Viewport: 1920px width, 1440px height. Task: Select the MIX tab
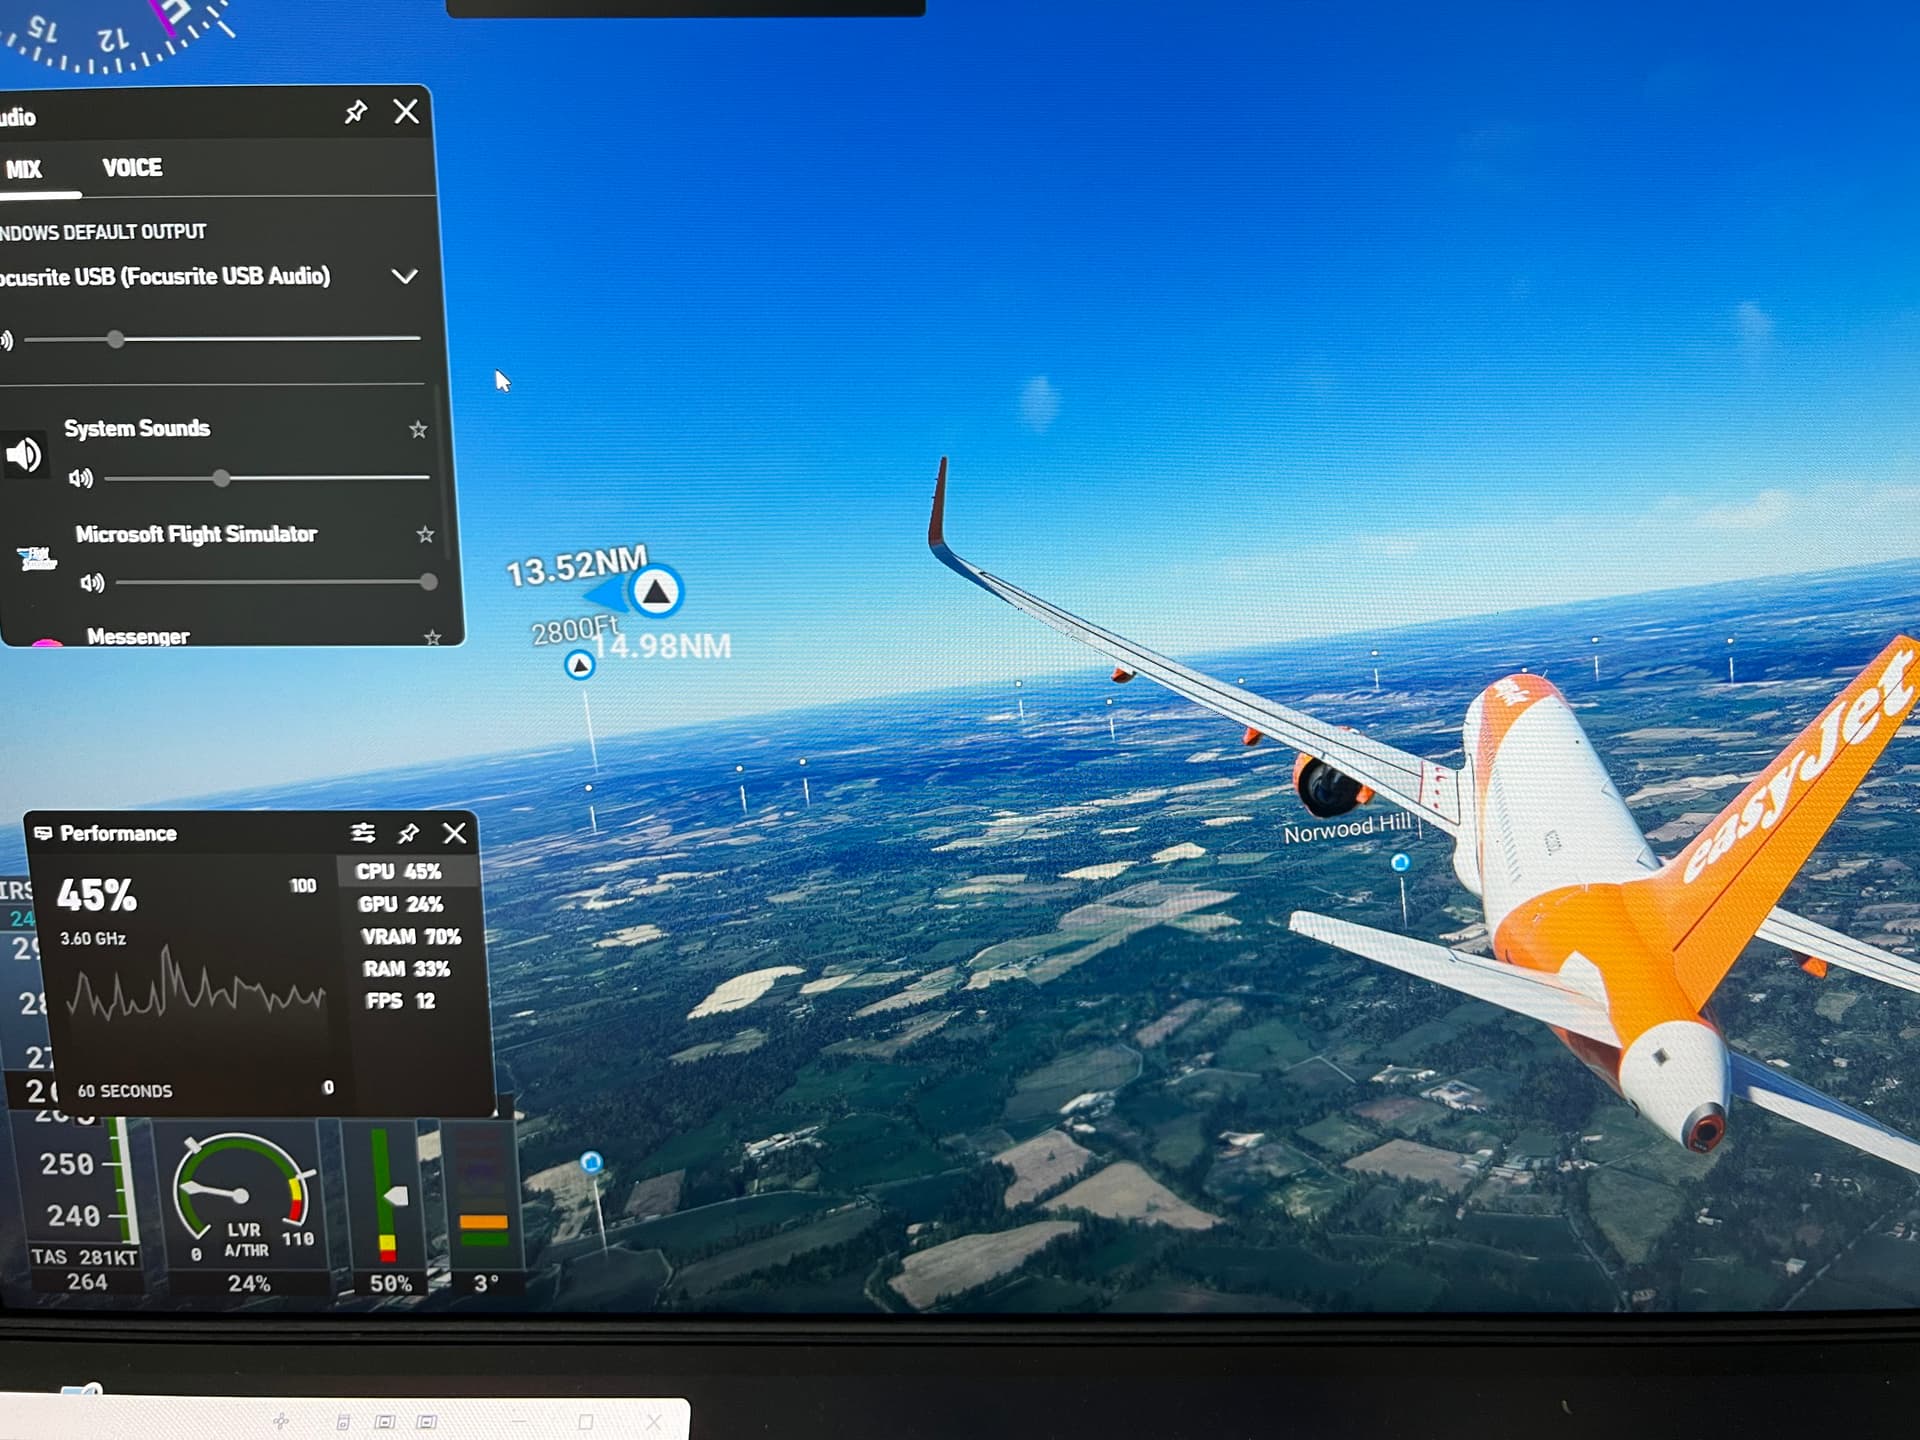pyautogui.click(x=24, y=169)
